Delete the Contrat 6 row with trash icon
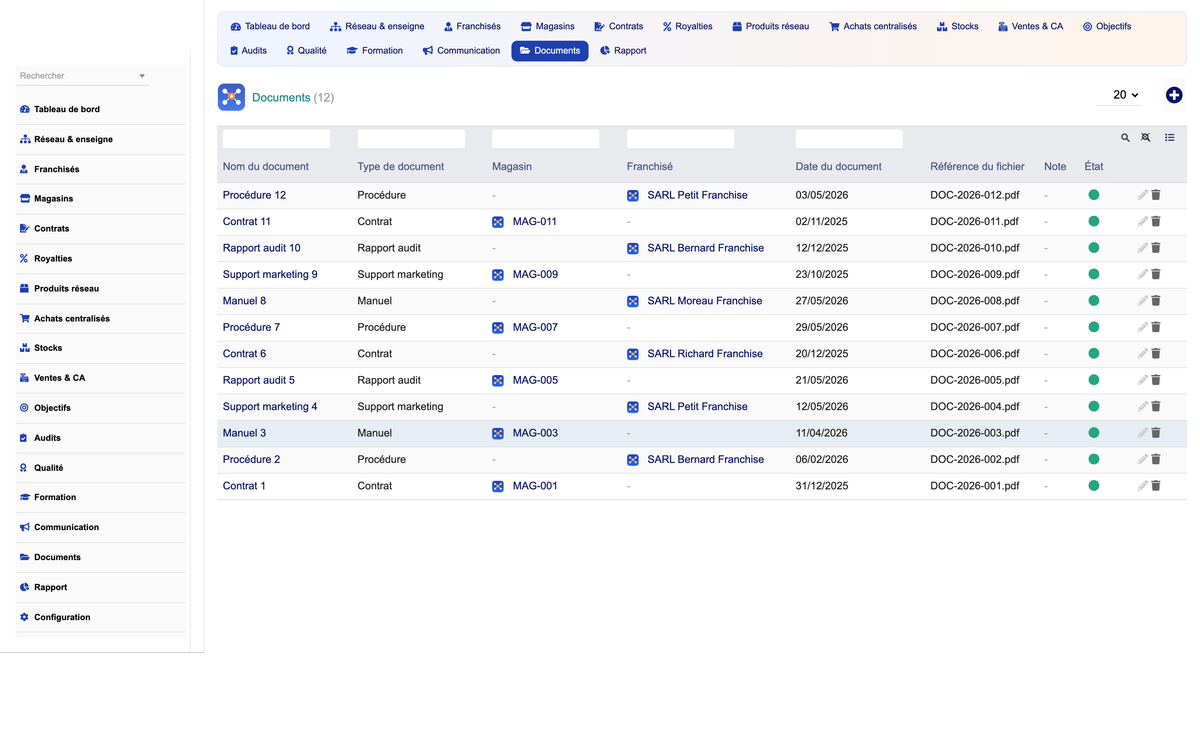1200x743 pixels. [1156, 354]
